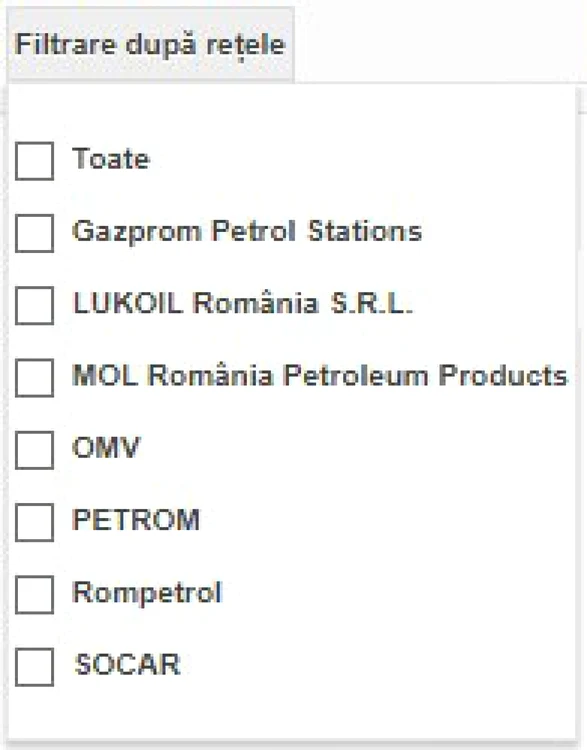Click blank space above the Toate option
587x750 pixels.
(x=292, y=112)
